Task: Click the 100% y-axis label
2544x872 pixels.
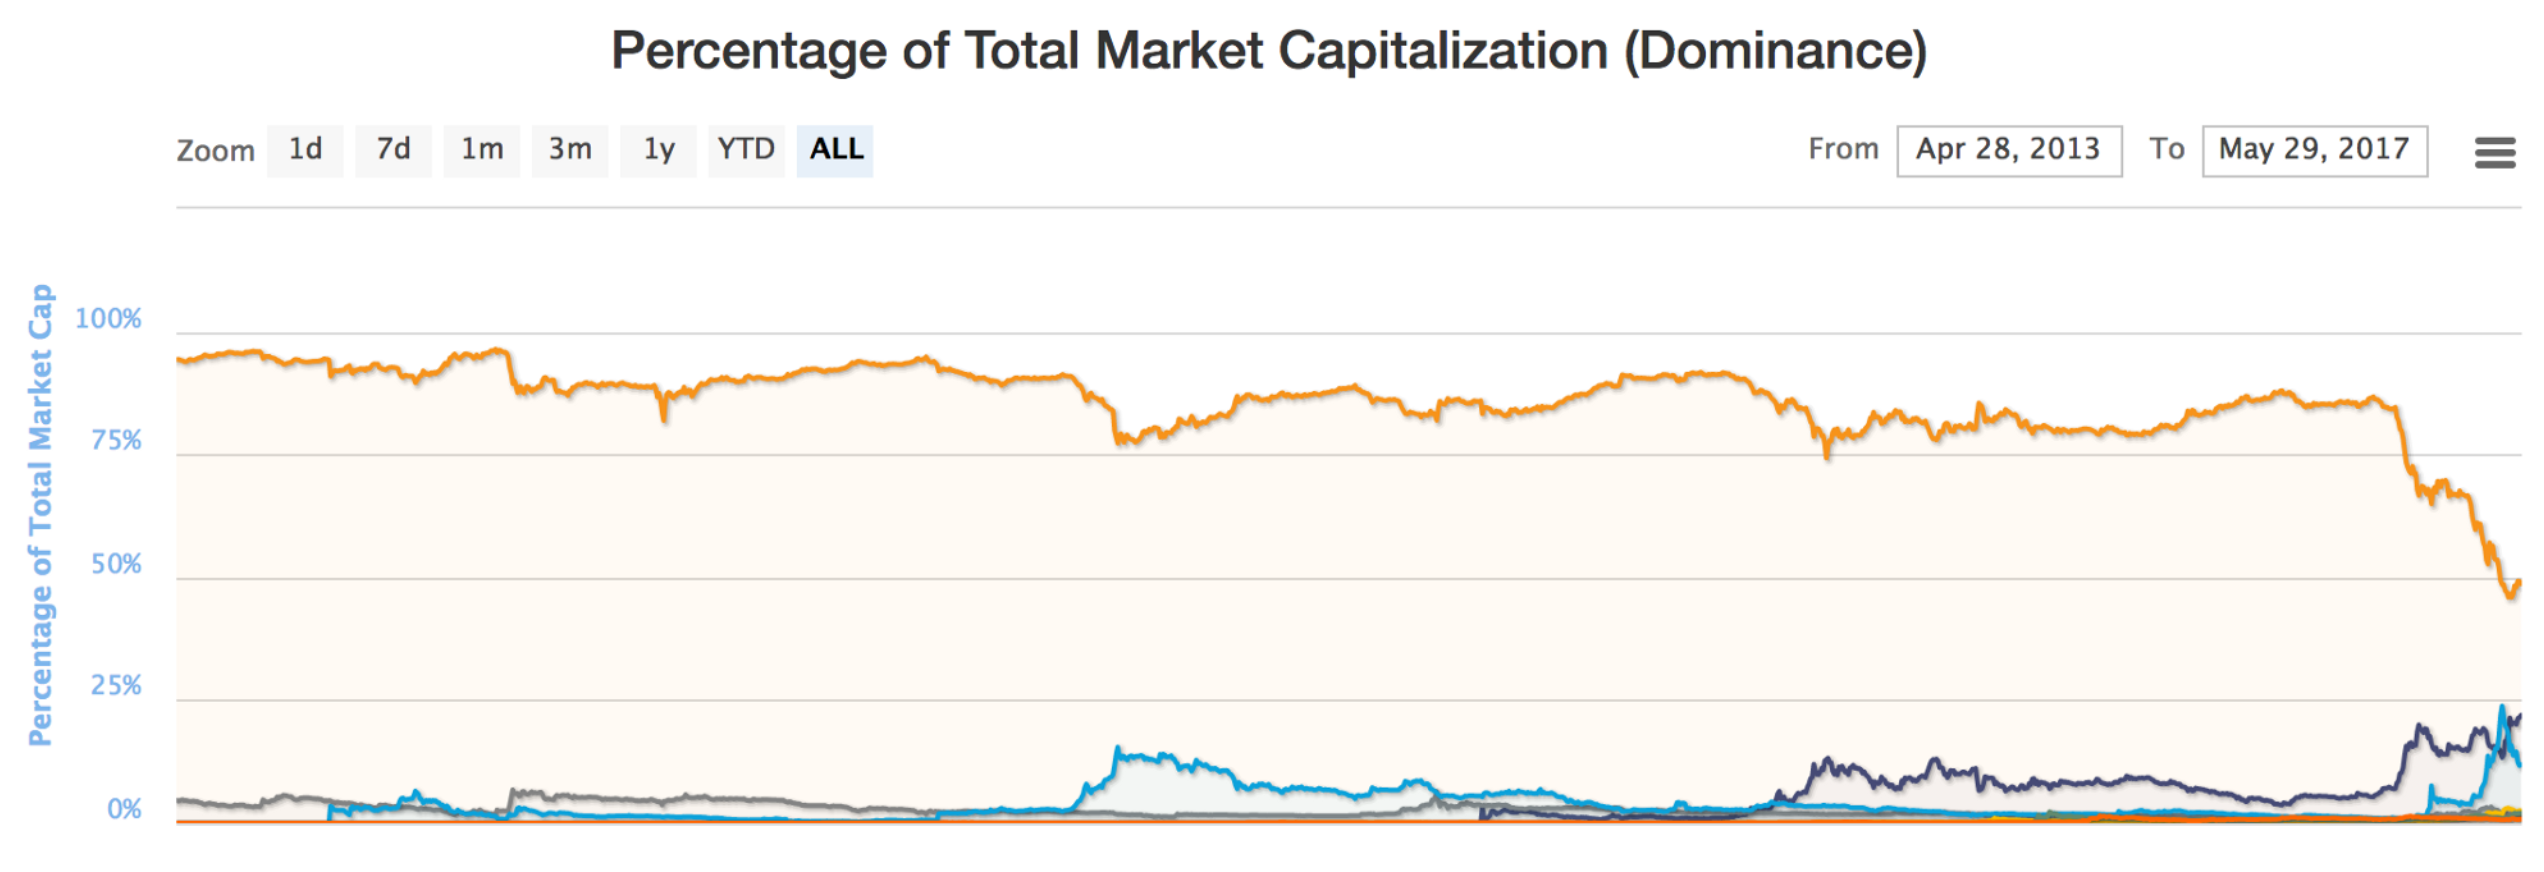Action: tap(108, 319)
